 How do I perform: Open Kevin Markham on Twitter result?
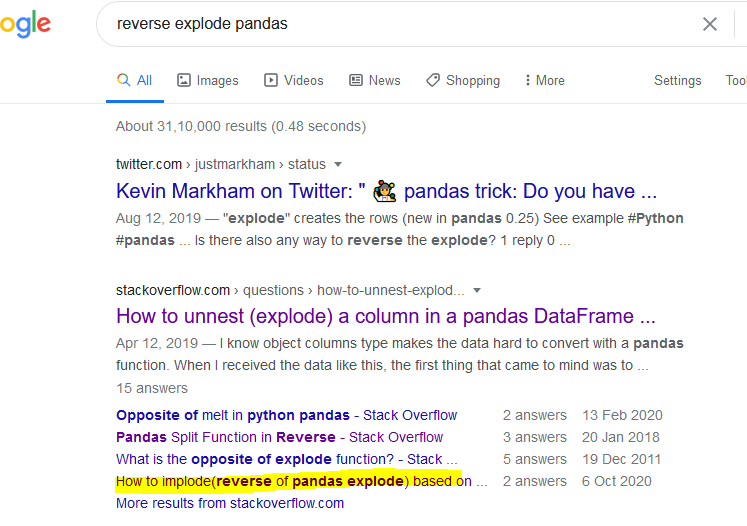386,191
